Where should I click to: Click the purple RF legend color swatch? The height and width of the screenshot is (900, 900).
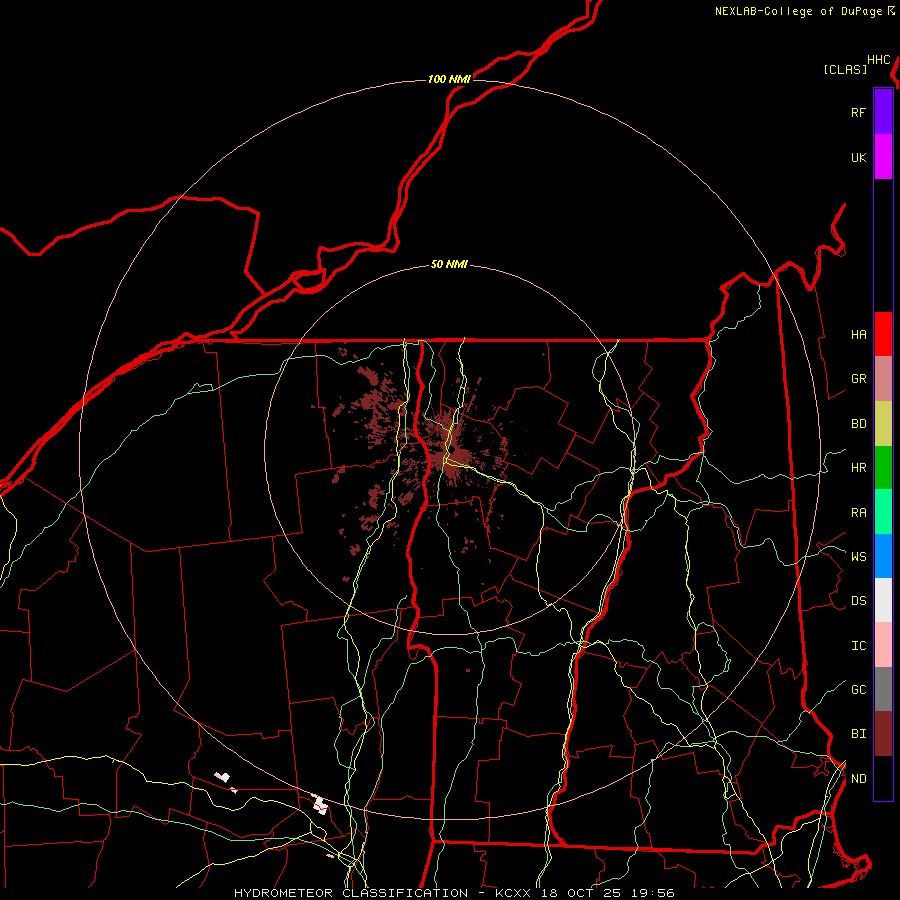(883, 111)
